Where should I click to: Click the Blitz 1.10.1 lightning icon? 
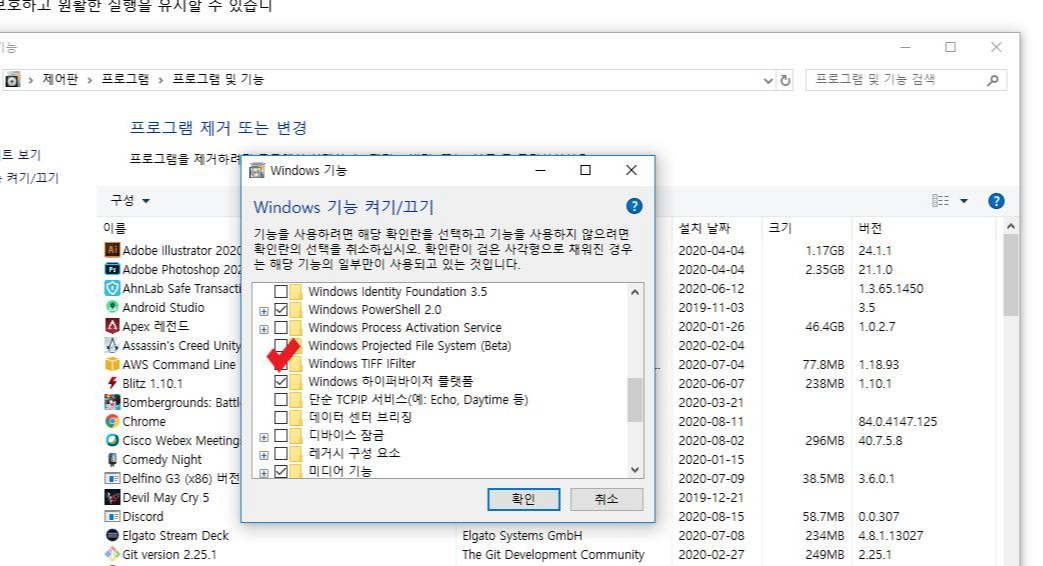pos(112,383)
